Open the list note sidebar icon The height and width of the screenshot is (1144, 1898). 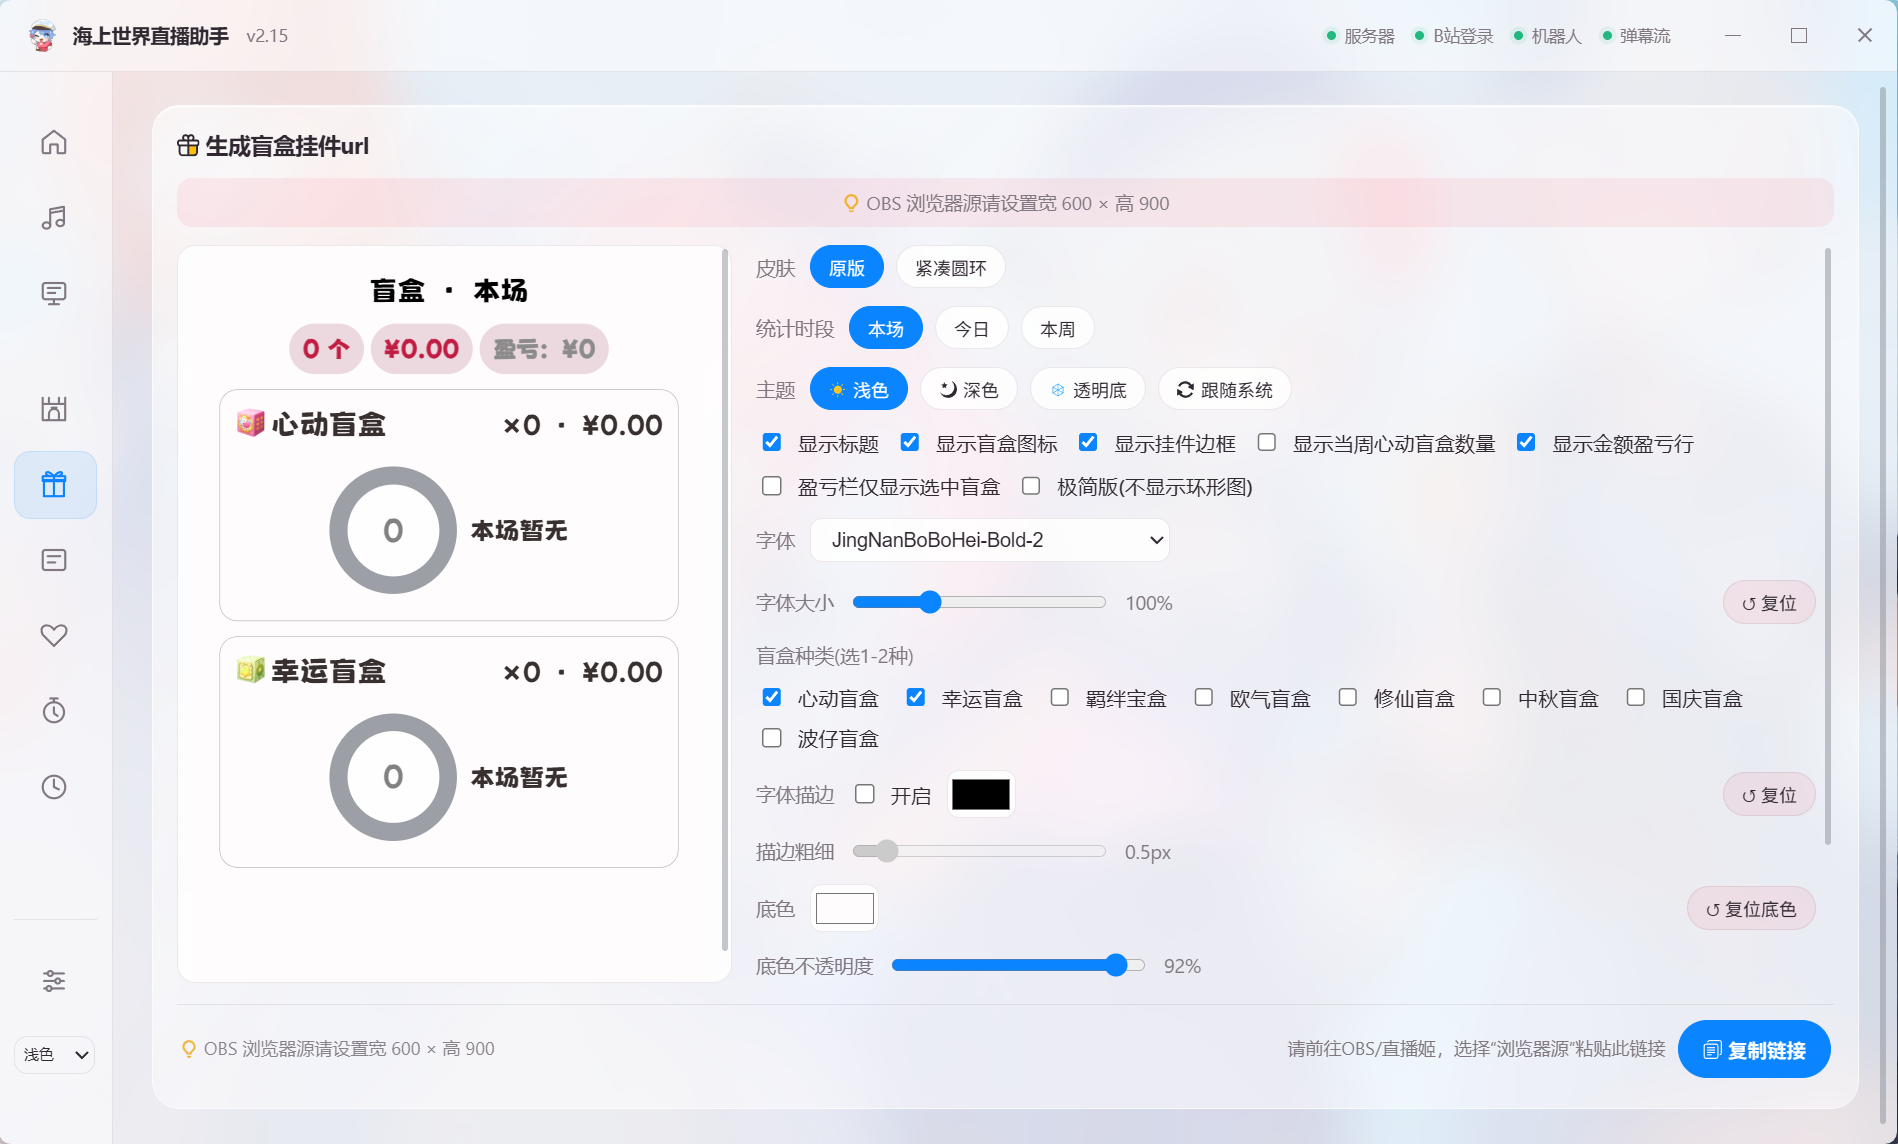click(54, 560)
